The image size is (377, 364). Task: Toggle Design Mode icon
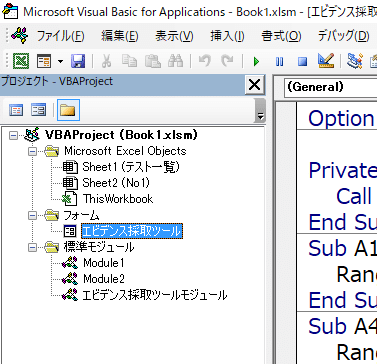(x=326, y=61)
